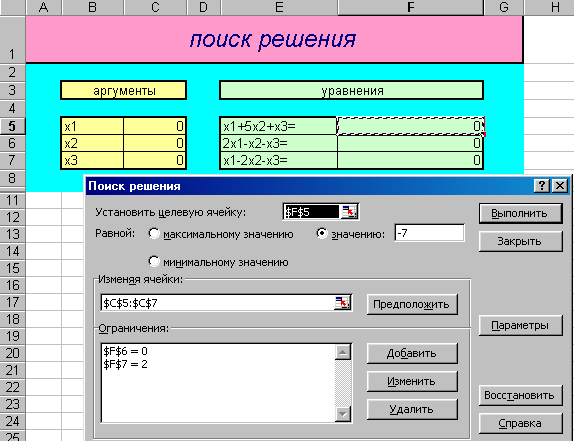The width and height of the screenshot is (574, 441).
Task: Select constraint $F$7 = 2 in list
Action: 126,365
